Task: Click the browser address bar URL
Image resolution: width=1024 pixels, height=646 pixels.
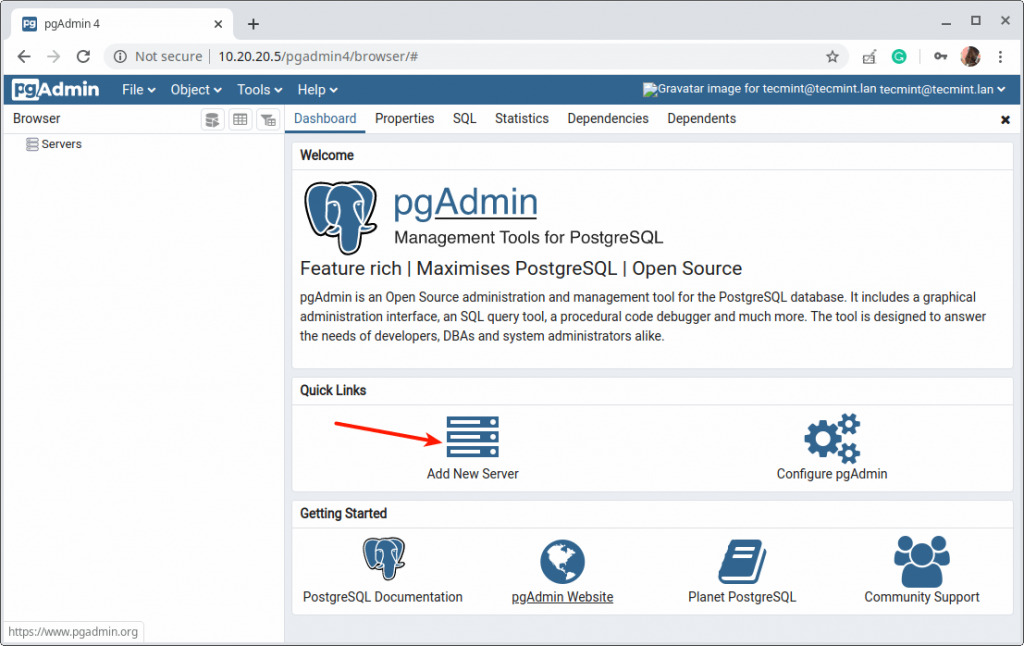Action: click(x=318, y=57)
